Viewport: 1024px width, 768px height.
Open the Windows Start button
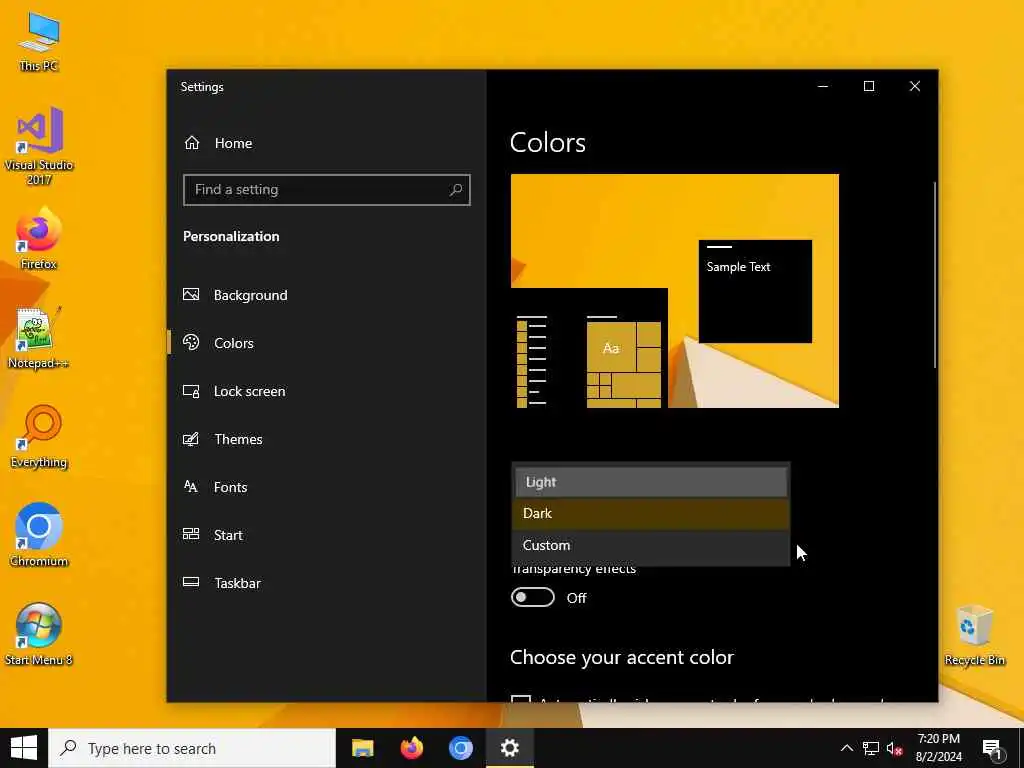[24, 748]
